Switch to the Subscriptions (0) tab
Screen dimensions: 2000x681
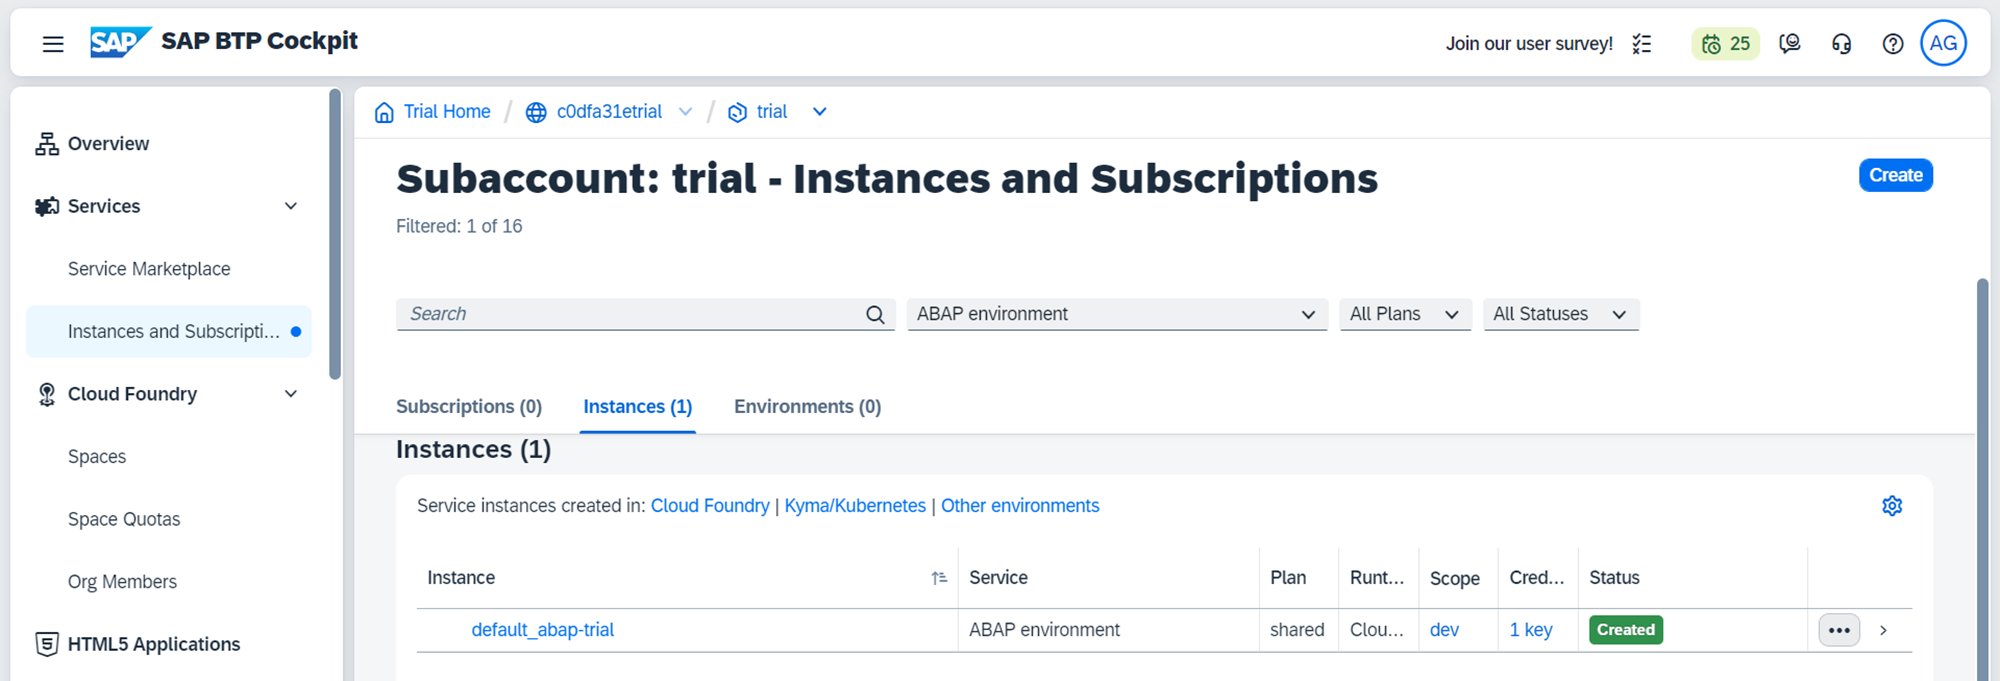coord(468,407)
